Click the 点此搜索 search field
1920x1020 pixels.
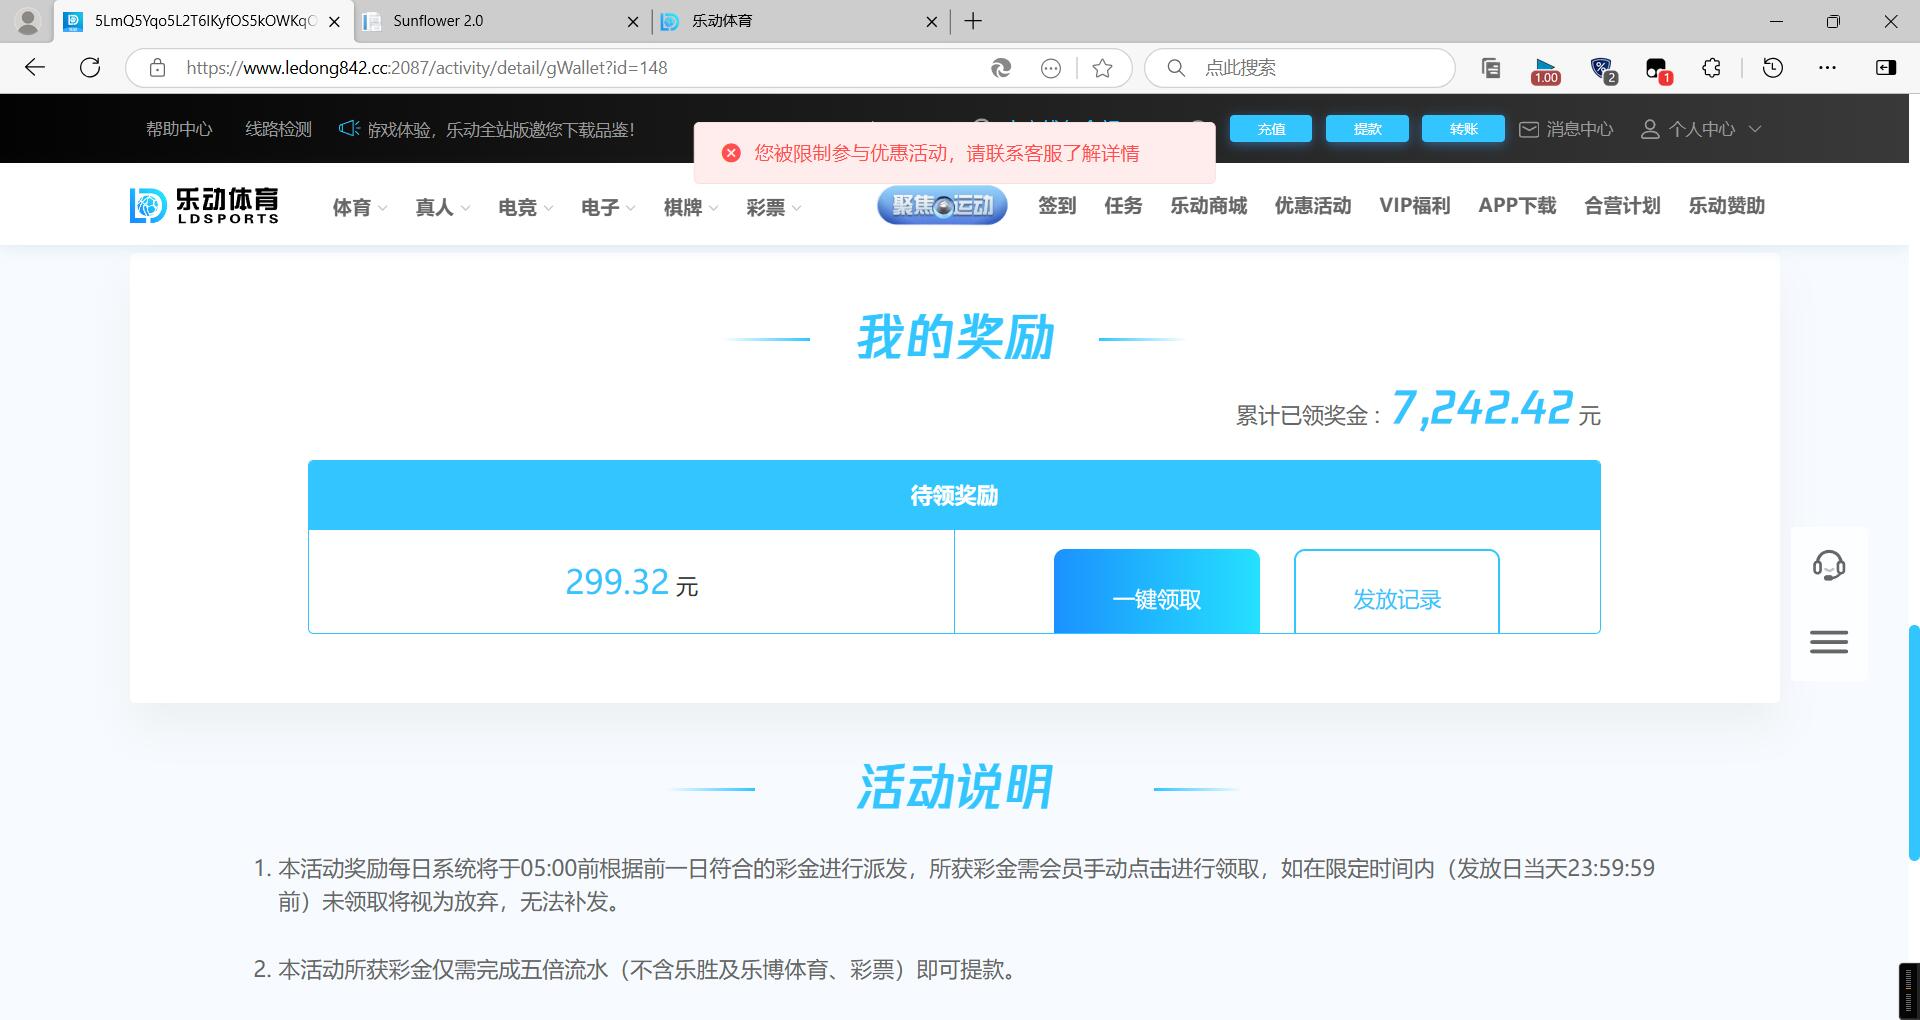(x=1310, y=68)
